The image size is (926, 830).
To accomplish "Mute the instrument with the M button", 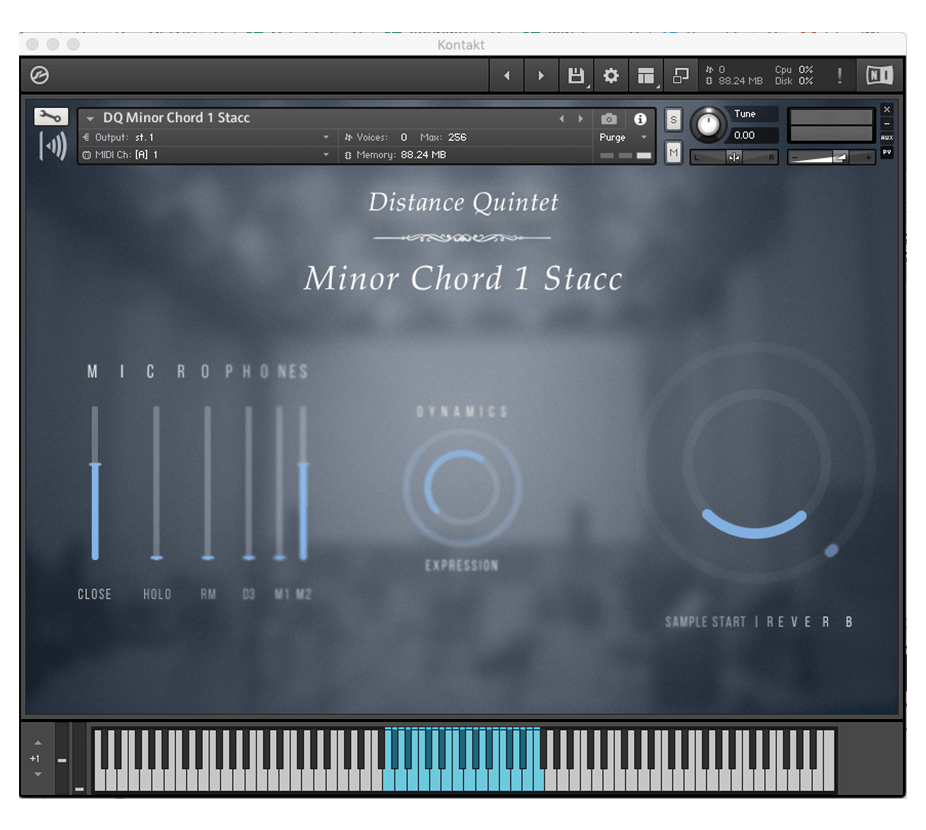I will coord(673,152).
